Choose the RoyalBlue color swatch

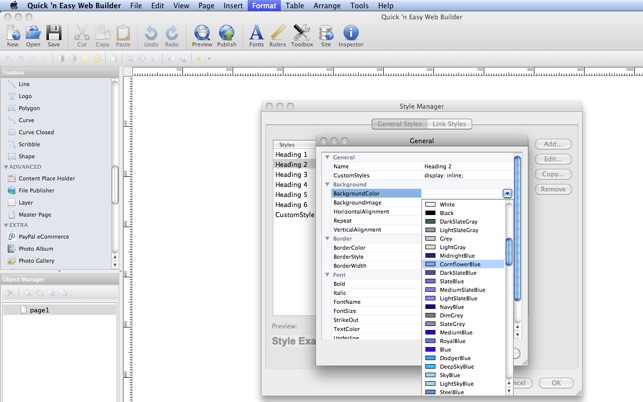click(452, 341)
